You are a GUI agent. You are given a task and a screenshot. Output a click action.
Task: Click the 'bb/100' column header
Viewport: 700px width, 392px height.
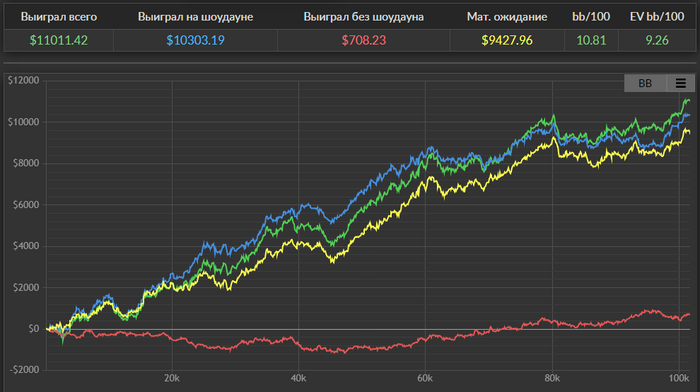click(x=591, y=17)
